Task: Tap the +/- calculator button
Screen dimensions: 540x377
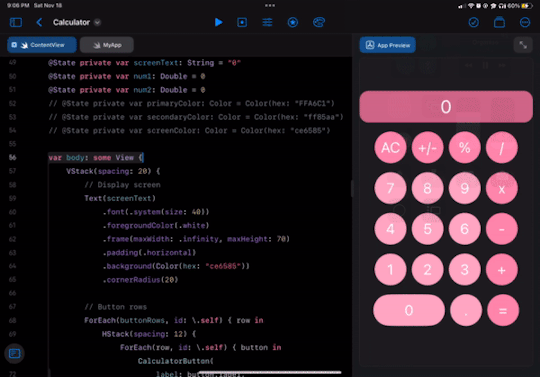Action: tap(427, 147)
